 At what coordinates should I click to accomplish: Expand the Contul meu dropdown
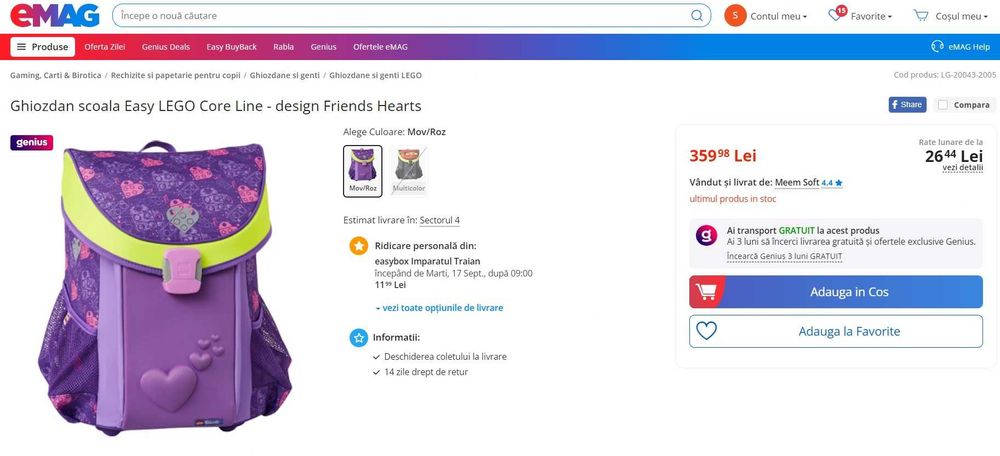(779, 16)
